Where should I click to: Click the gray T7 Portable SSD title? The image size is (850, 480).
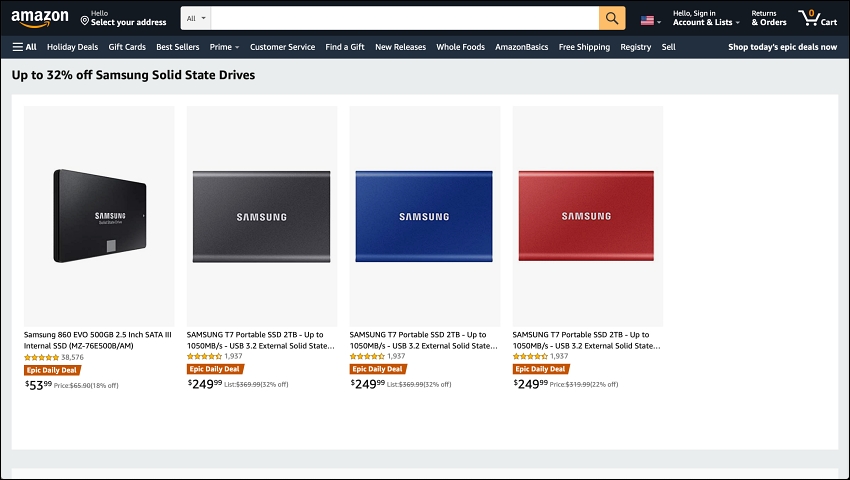click(x=261, y=340)
